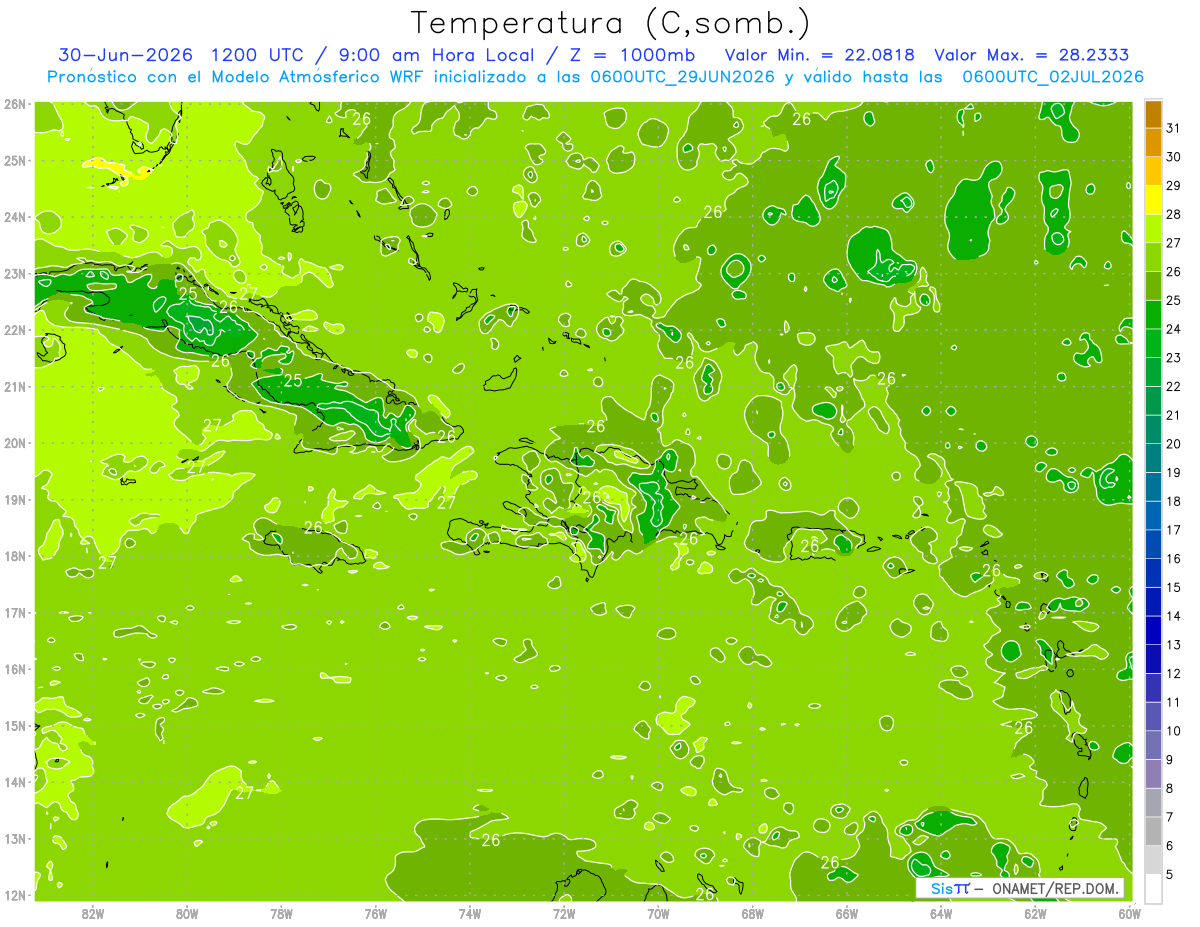Pick the top legend color above 31
The width and height of the screenshot is (1200, 927).
click(x=1153, y=114)
